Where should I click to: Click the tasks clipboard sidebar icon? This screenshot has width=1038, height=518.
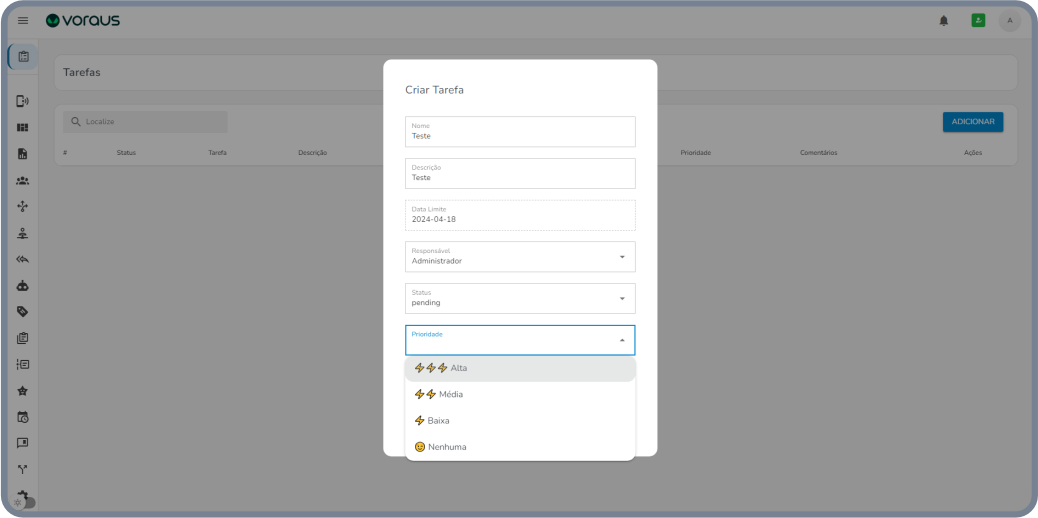click(23, 57)
